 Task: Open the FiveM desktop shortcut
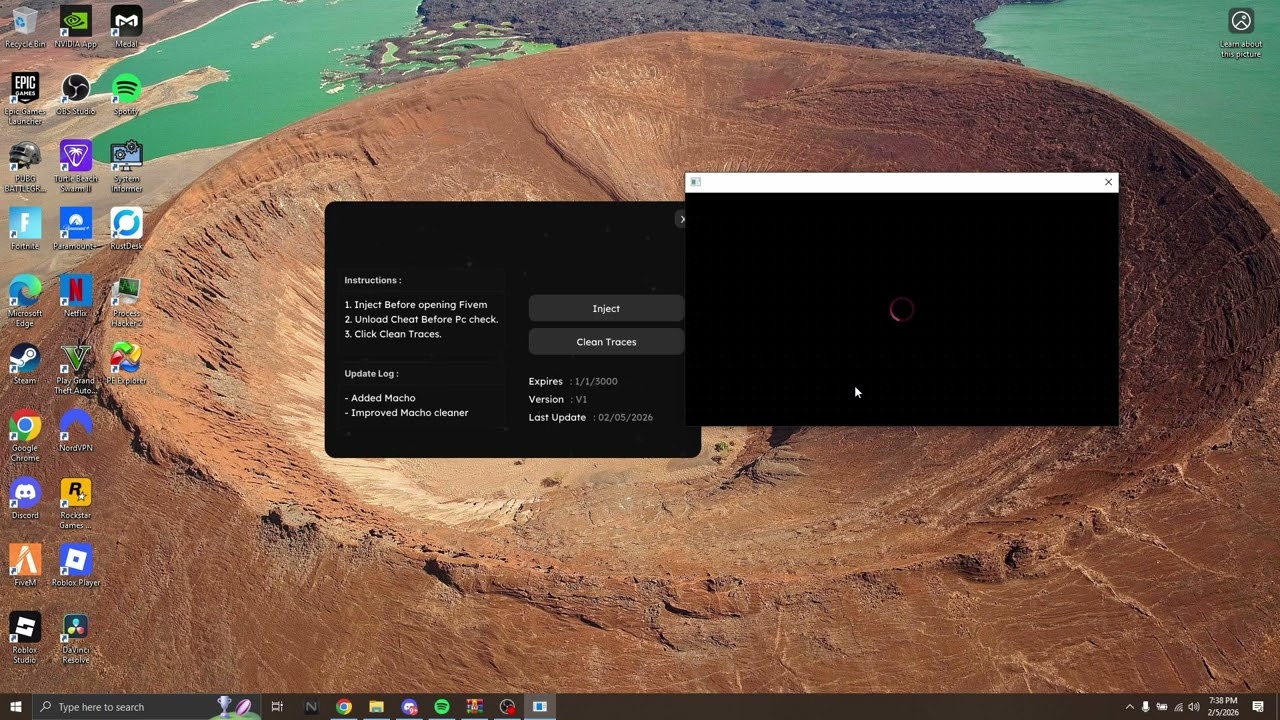(x=25, y=565)
